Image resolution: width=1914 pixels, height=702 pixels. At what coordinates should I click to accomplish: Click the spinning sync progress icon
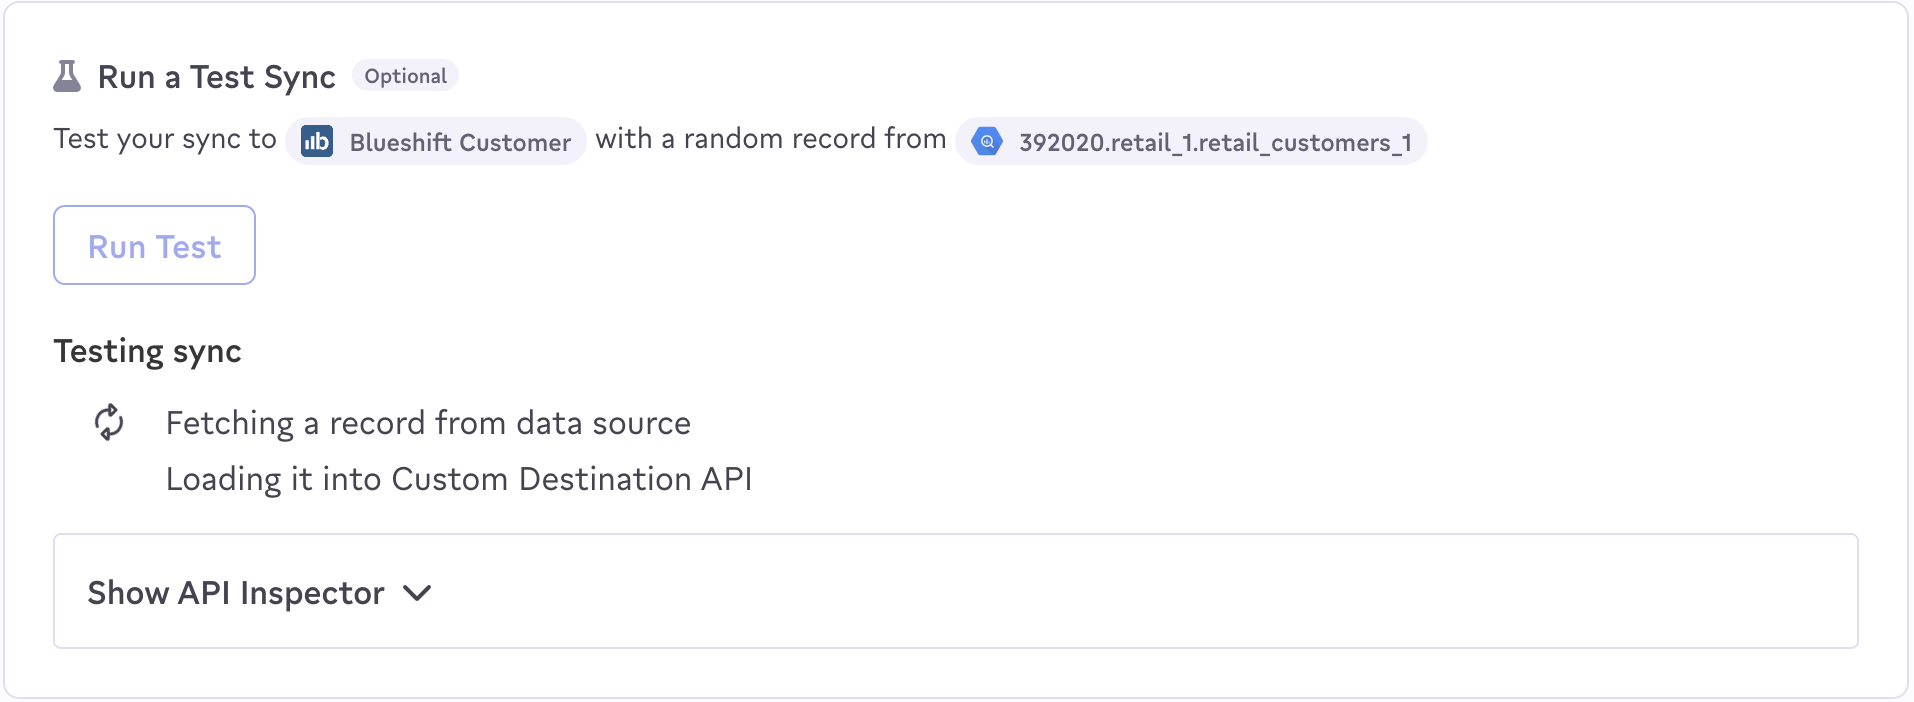[x=109, y=422]
